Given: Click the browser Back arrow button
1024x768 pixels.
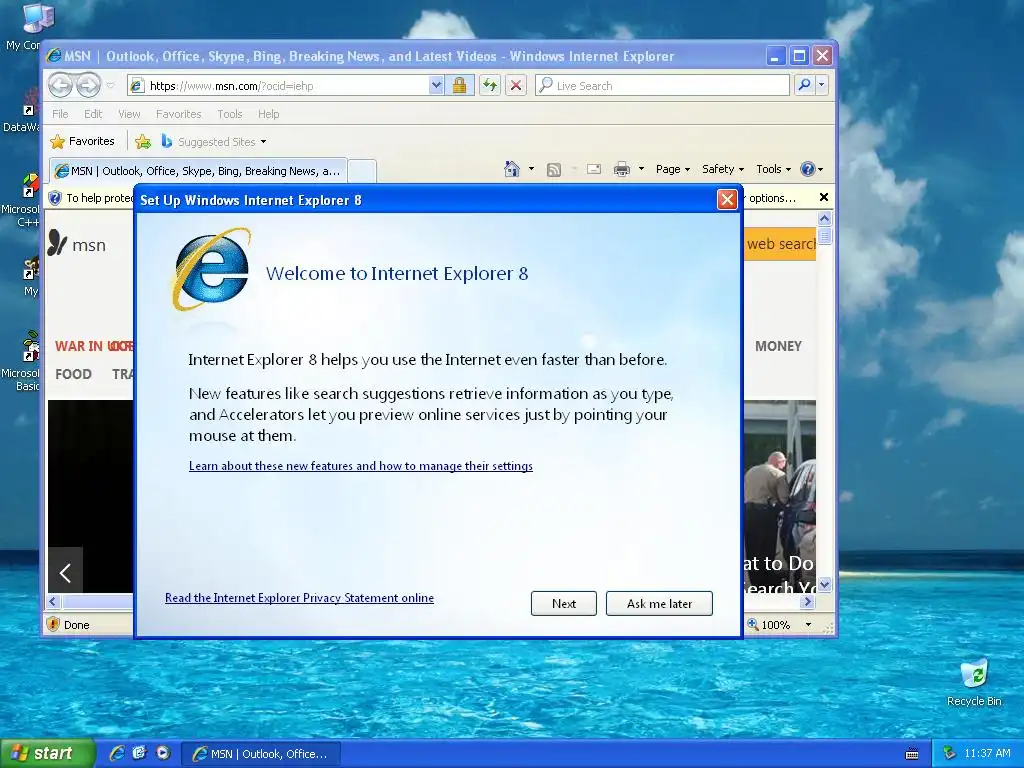Looking at the screenshot, I should (x=61, y=85).
